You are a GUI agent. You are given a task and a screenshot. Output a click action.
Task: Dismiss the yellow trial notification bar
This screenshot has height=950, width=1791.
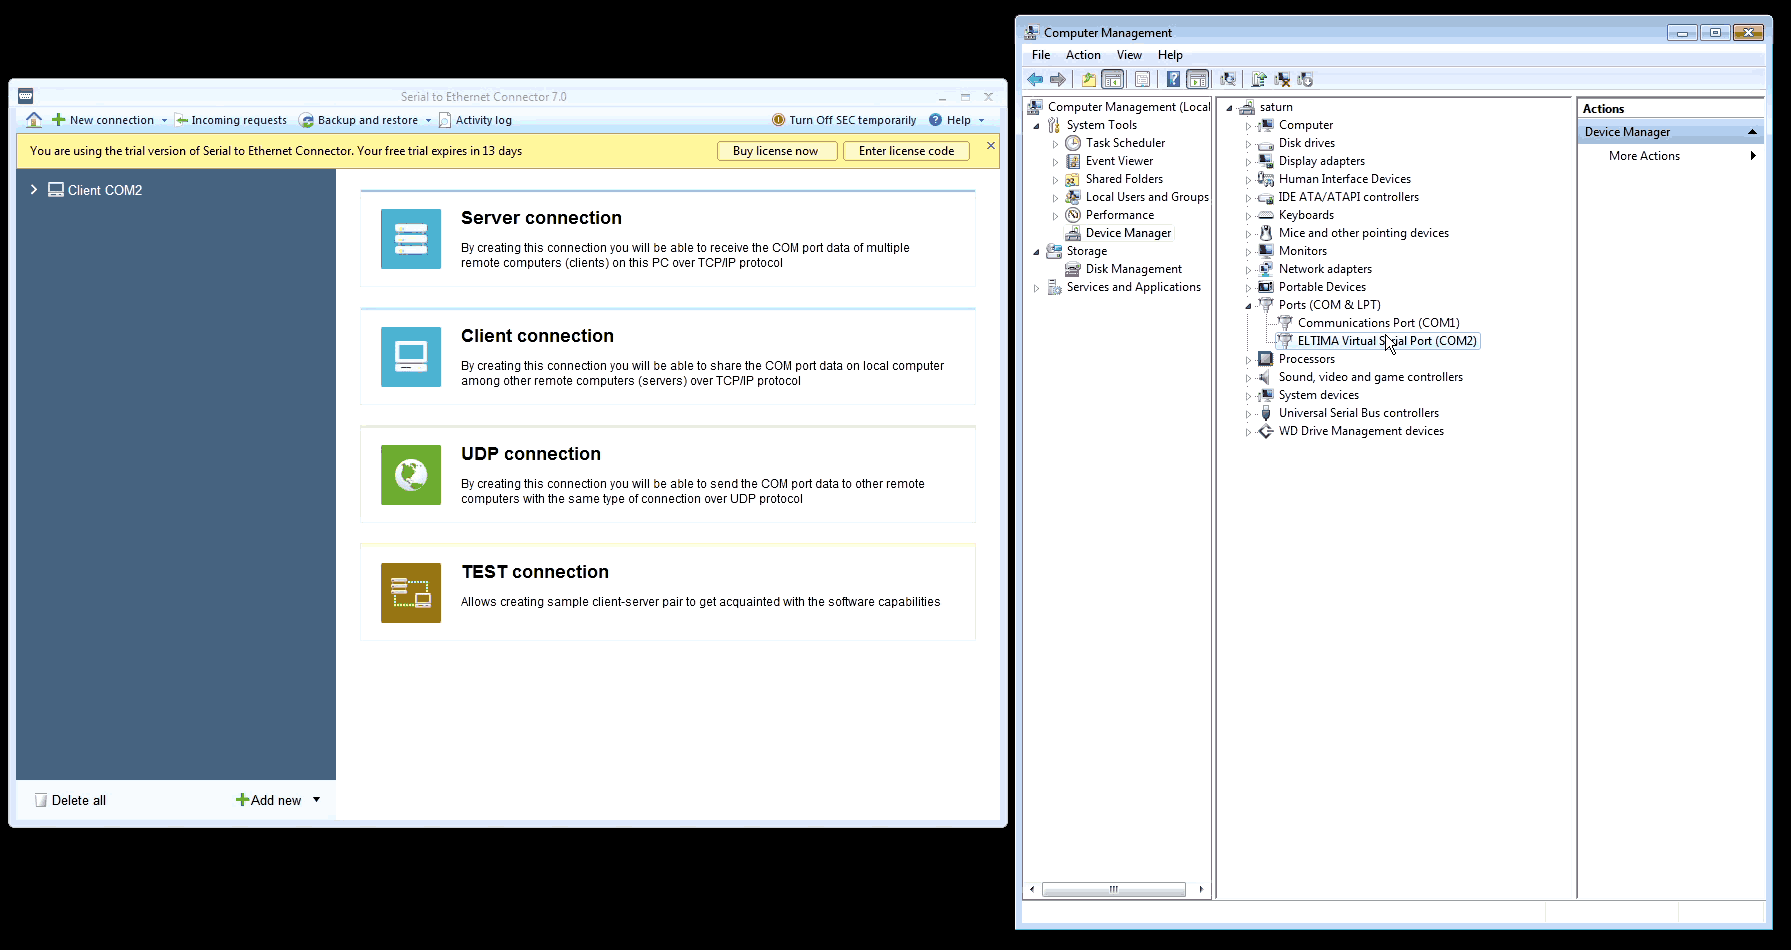[991, 146]
